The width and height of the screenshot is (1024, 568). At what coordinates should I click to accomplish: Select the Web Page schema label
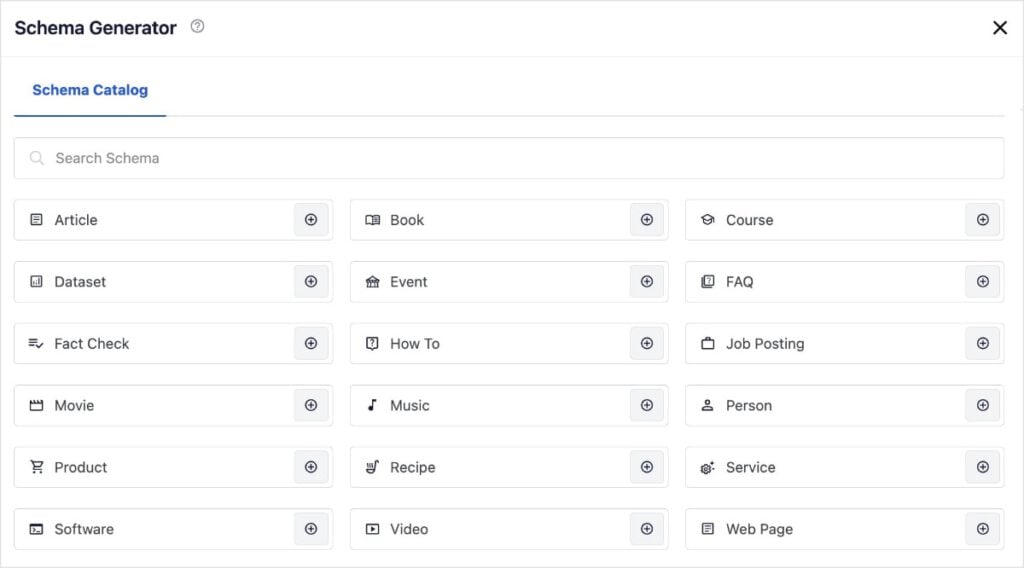point(760,529)
